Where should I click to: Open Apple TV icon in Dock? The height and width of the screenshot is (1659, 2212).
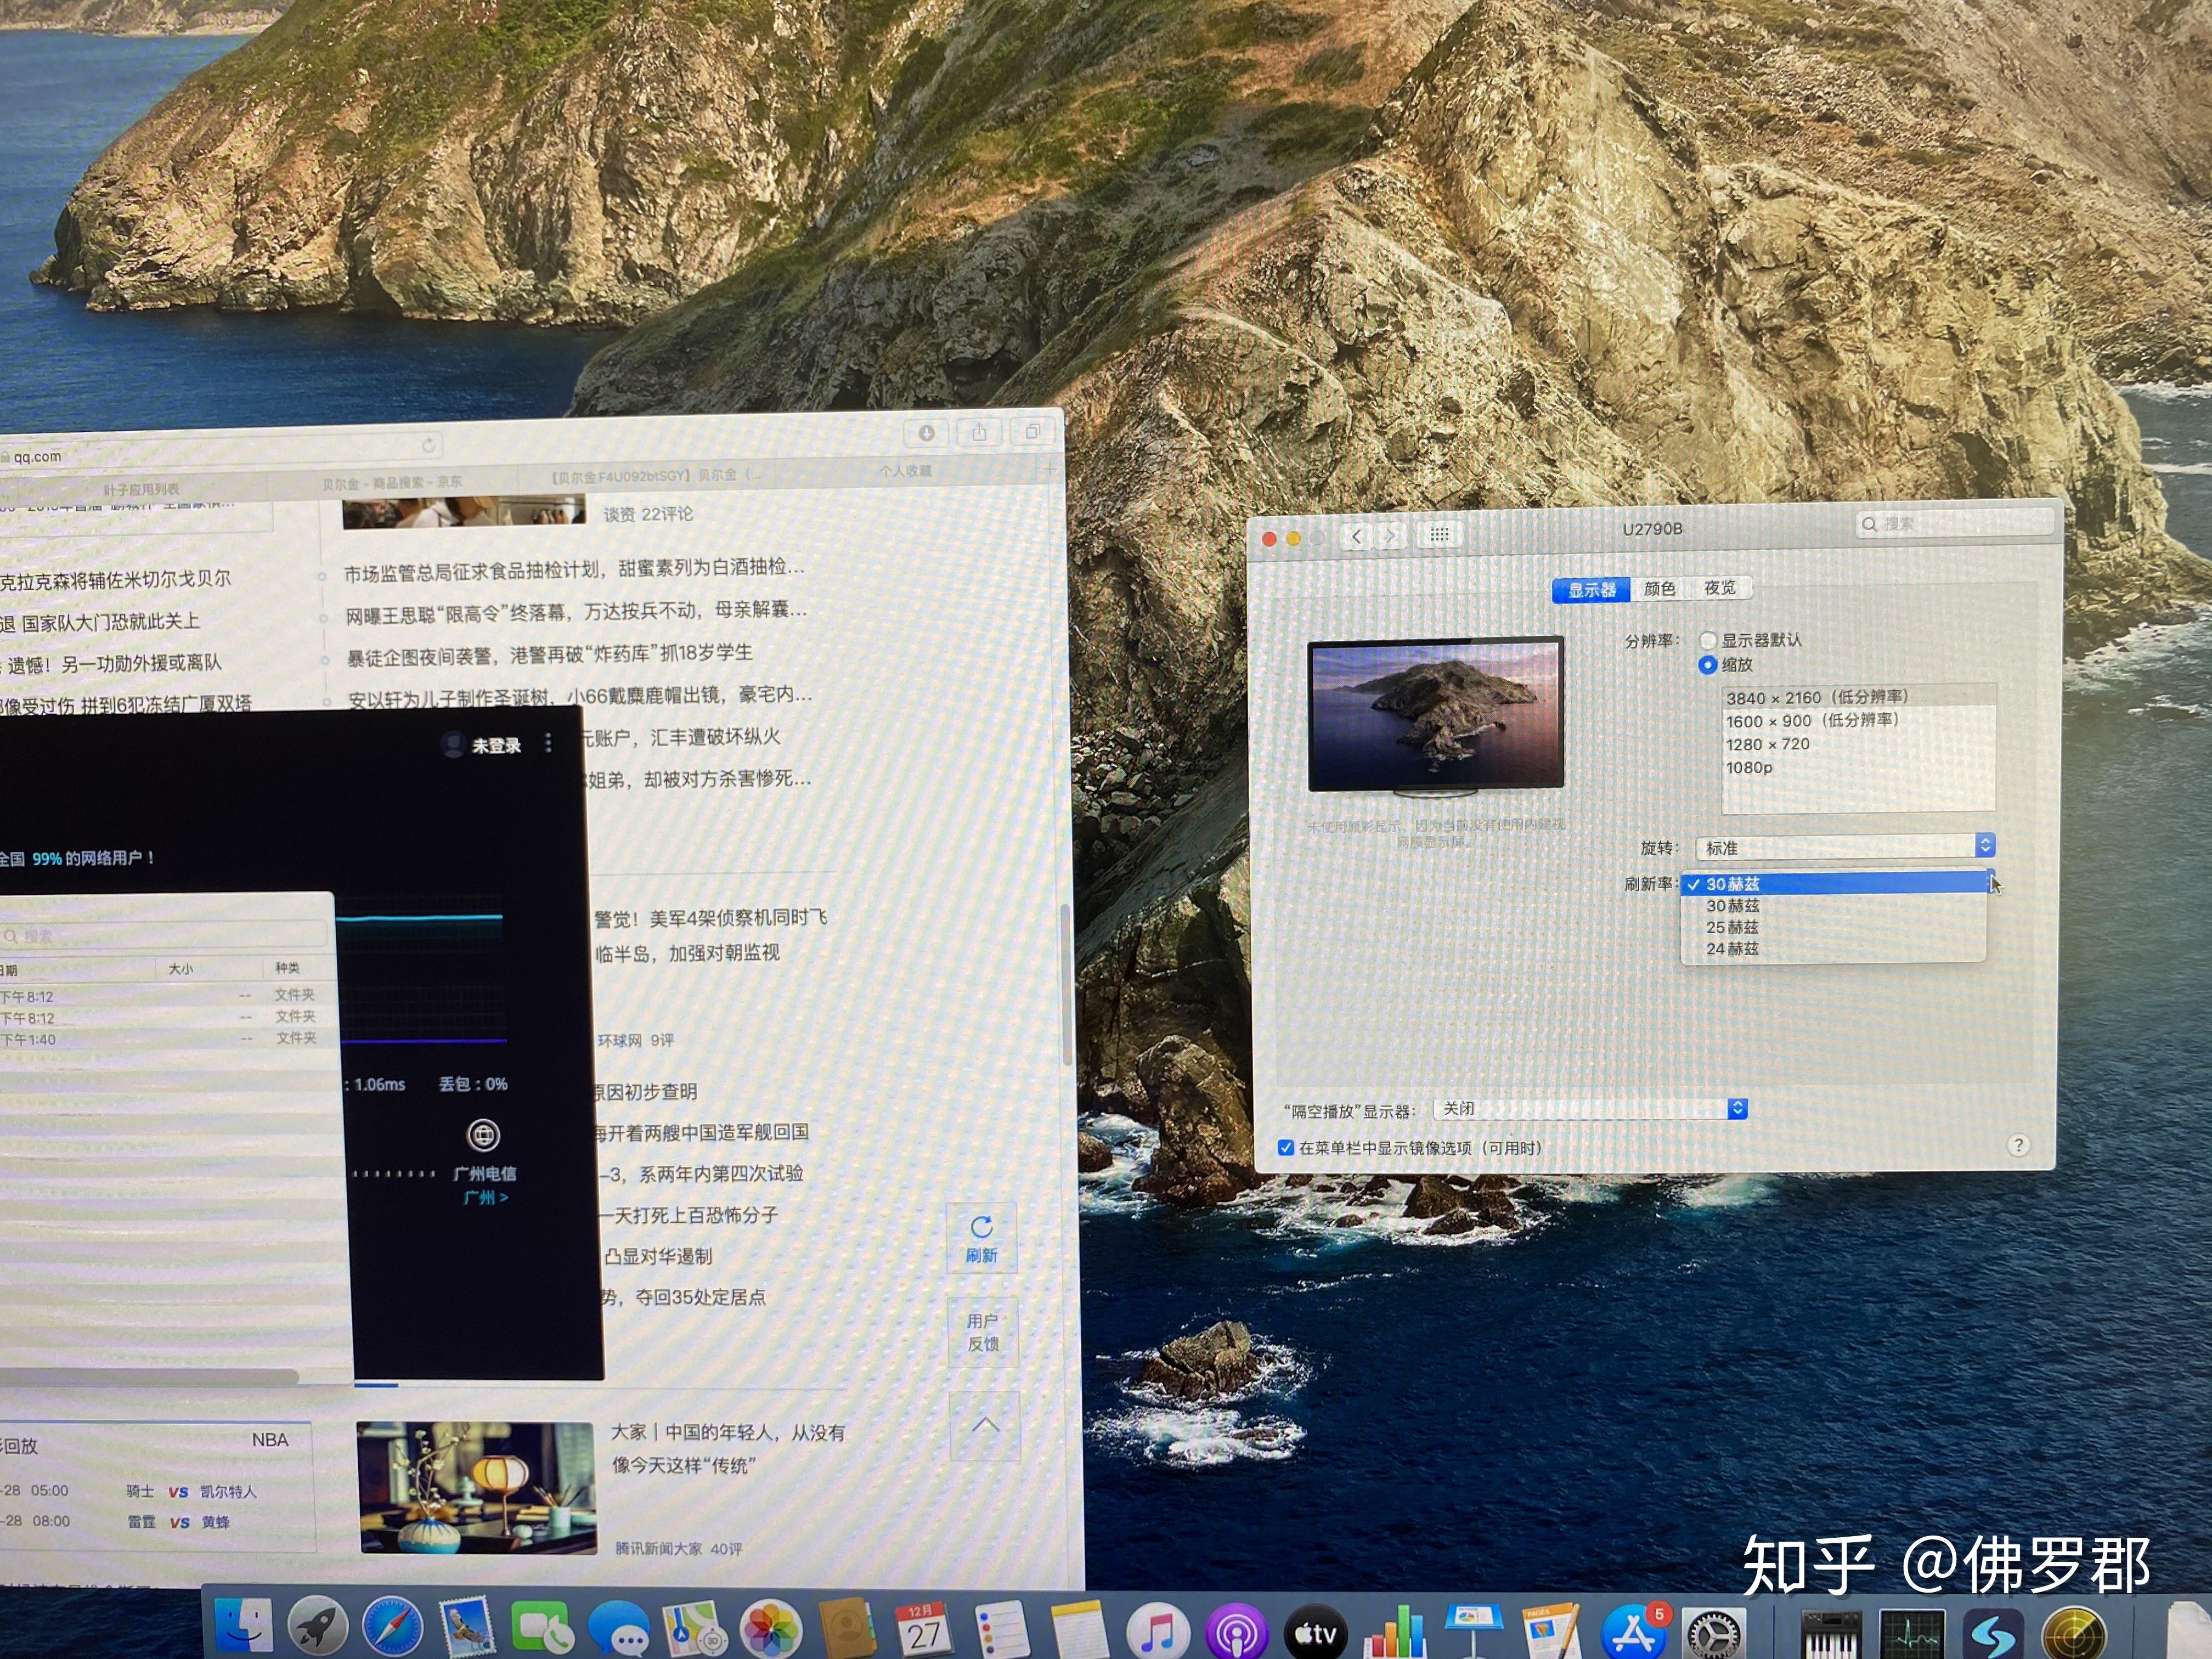(1315, 1632)
